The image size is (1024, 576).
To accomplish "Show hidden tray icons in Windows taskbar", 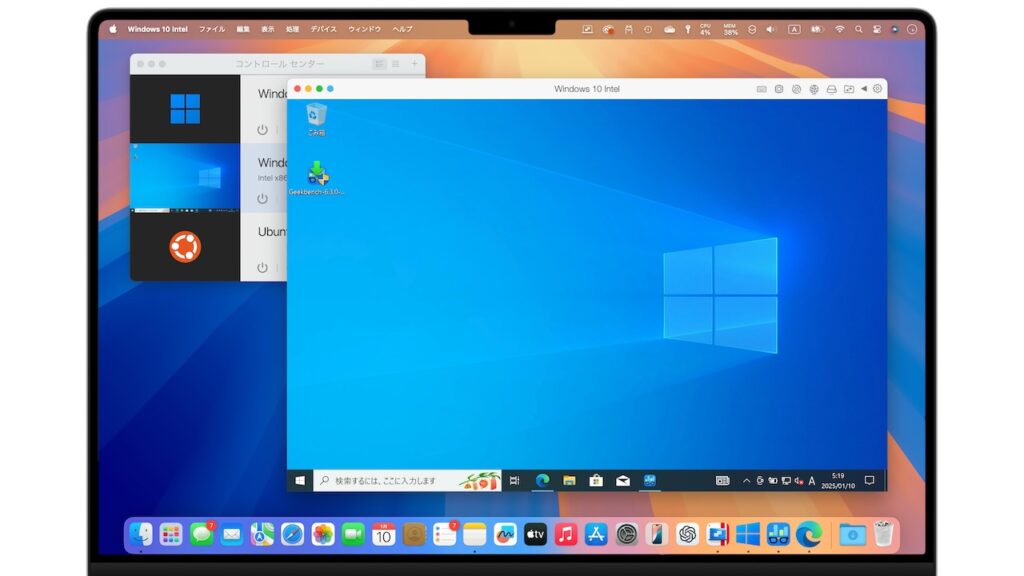I will [746, 481].
